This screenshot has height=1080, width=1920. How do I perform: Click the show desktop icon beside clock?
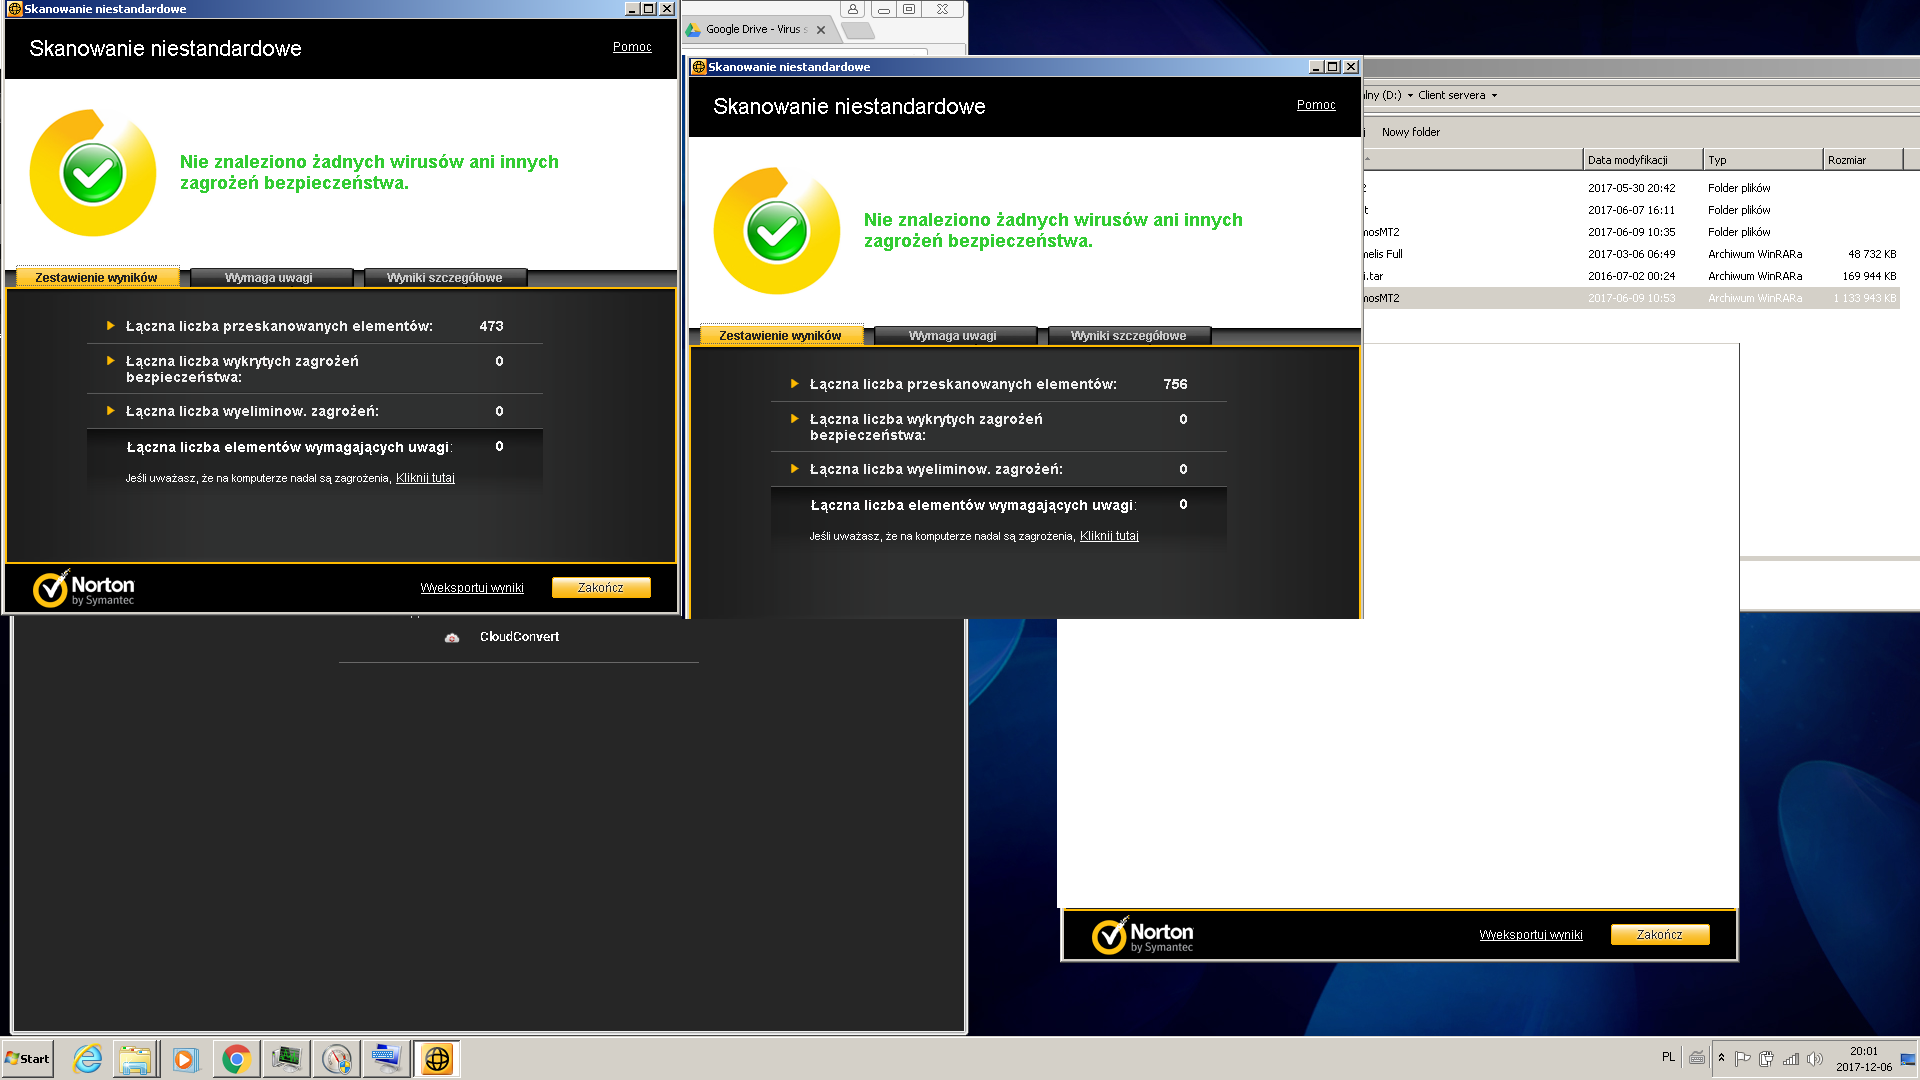click(x=1908, y=1059)
